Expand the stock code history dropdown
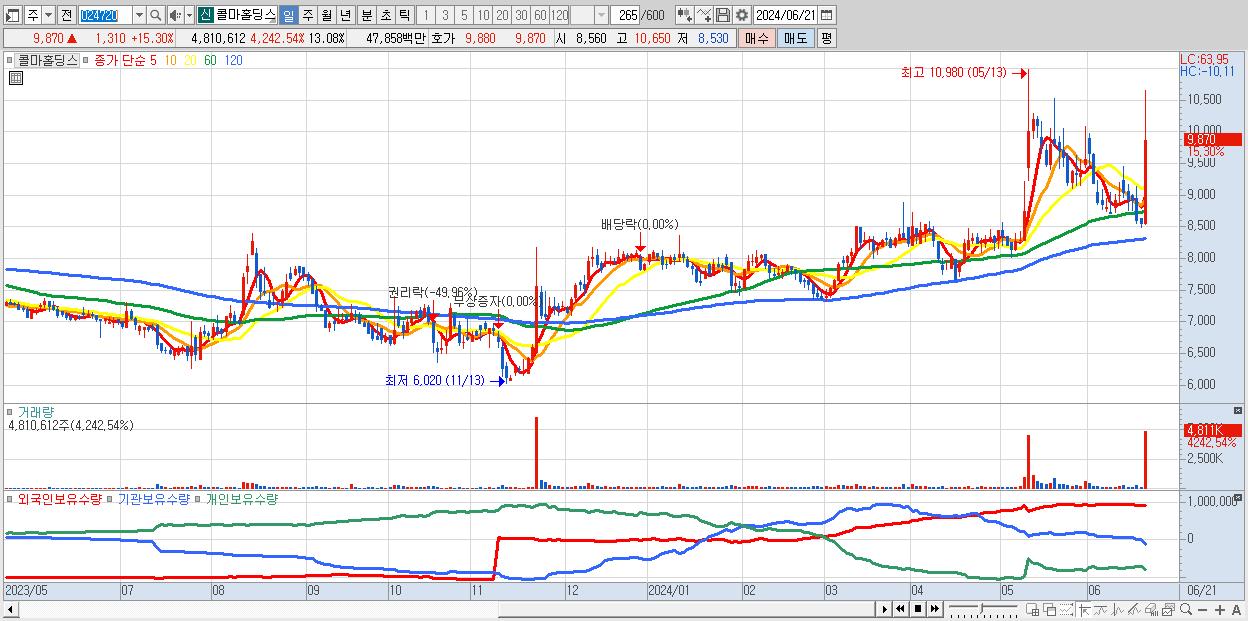This screenshot has width=1248, height=621. tap(139, 15)
